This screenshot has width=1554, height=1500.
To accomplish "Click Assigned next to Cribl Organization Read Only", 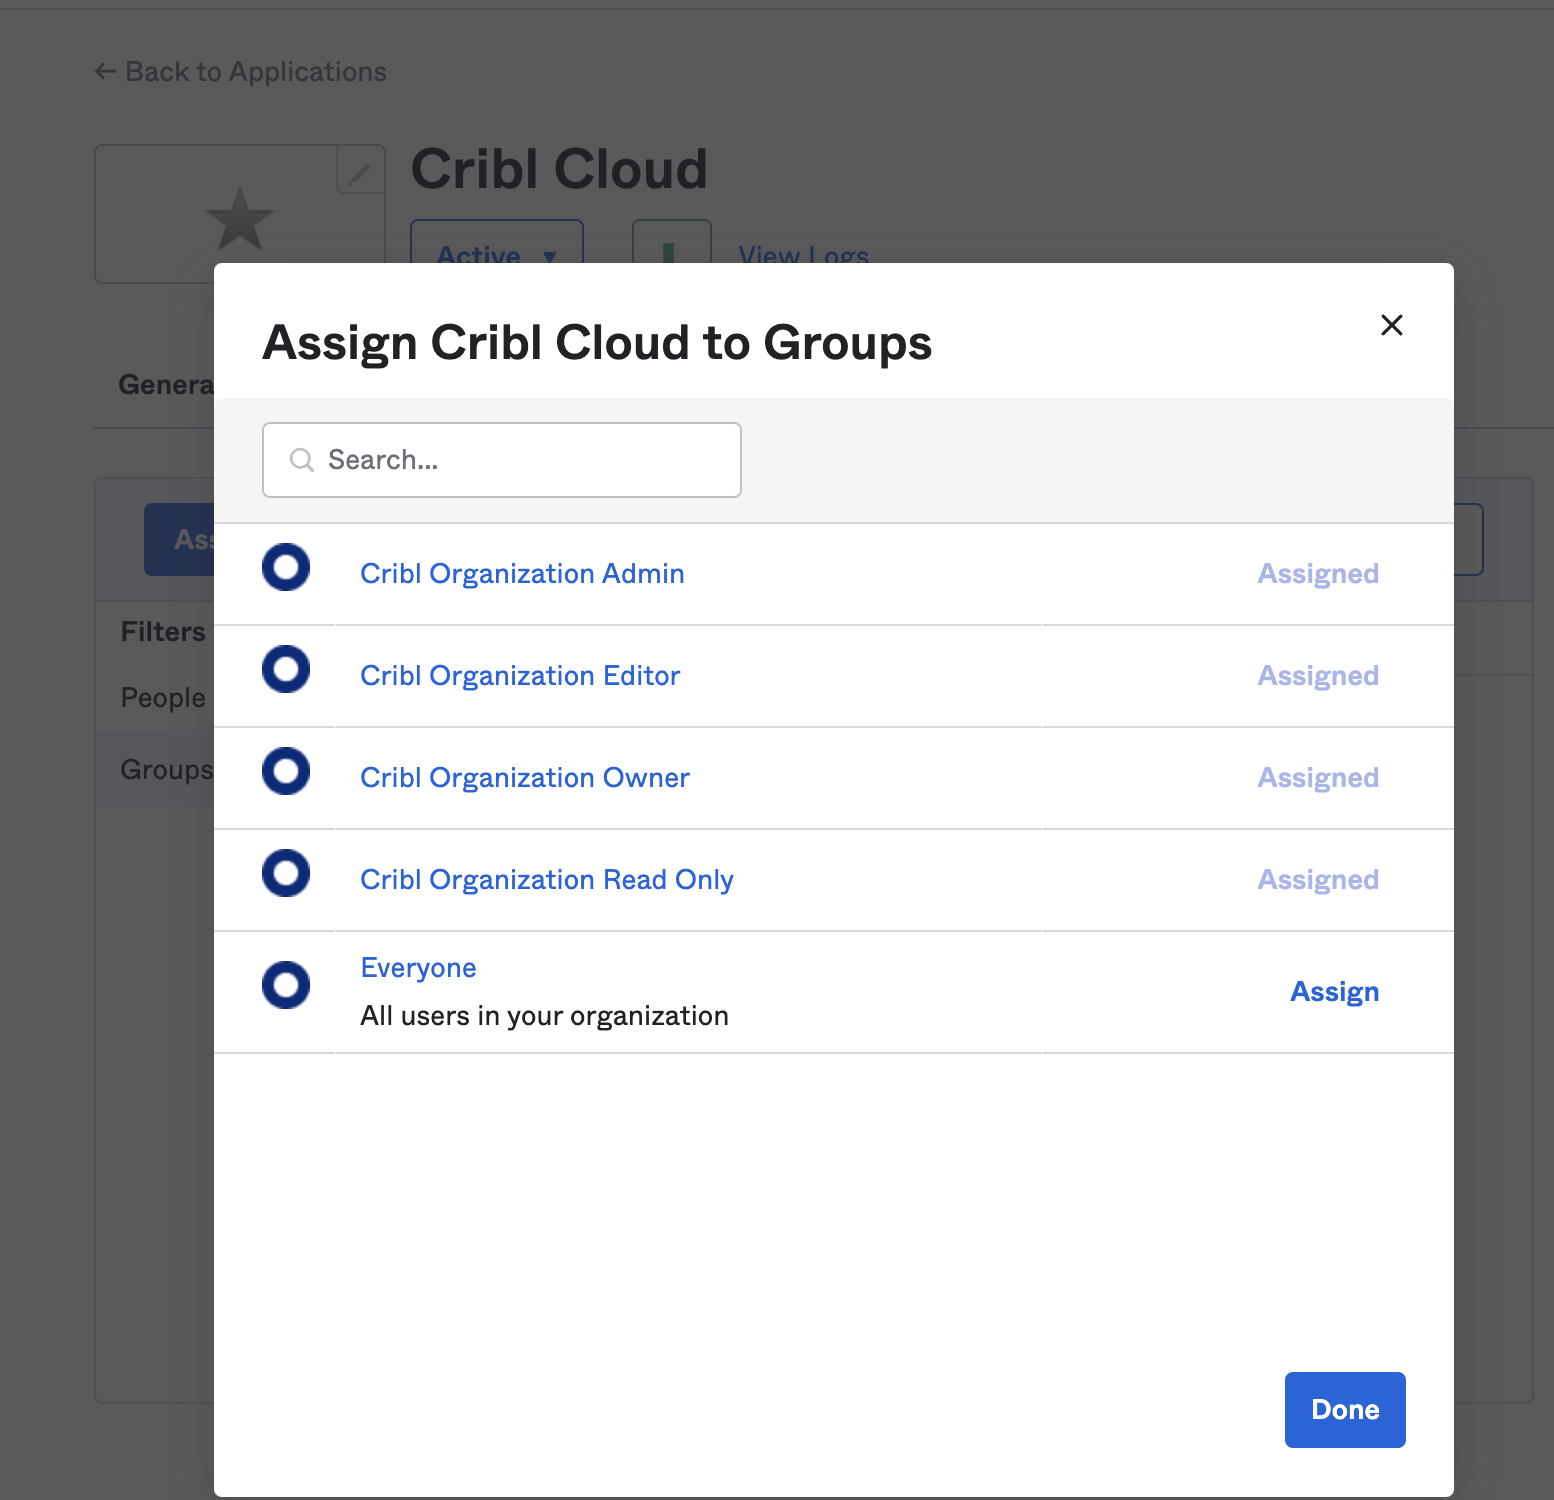I will point(1318,879).
